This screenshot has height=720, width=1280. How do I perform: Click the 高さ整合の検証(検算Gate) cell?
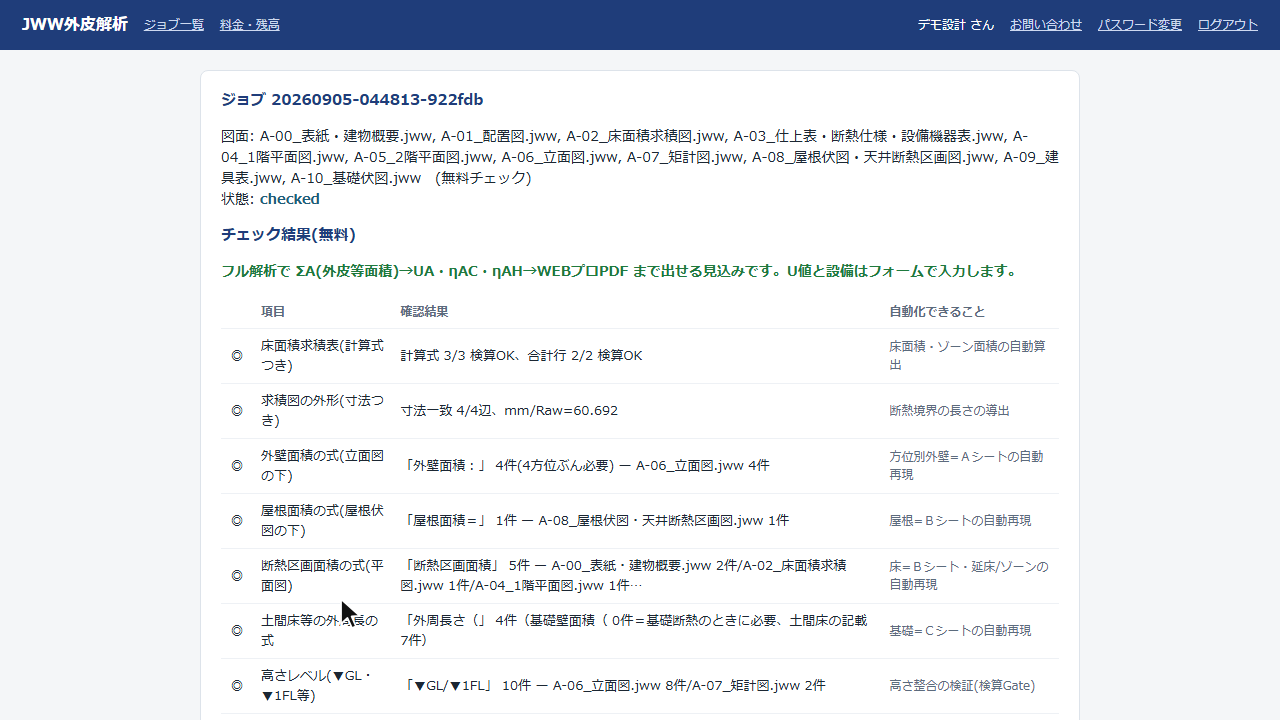(x=962, y=686)
